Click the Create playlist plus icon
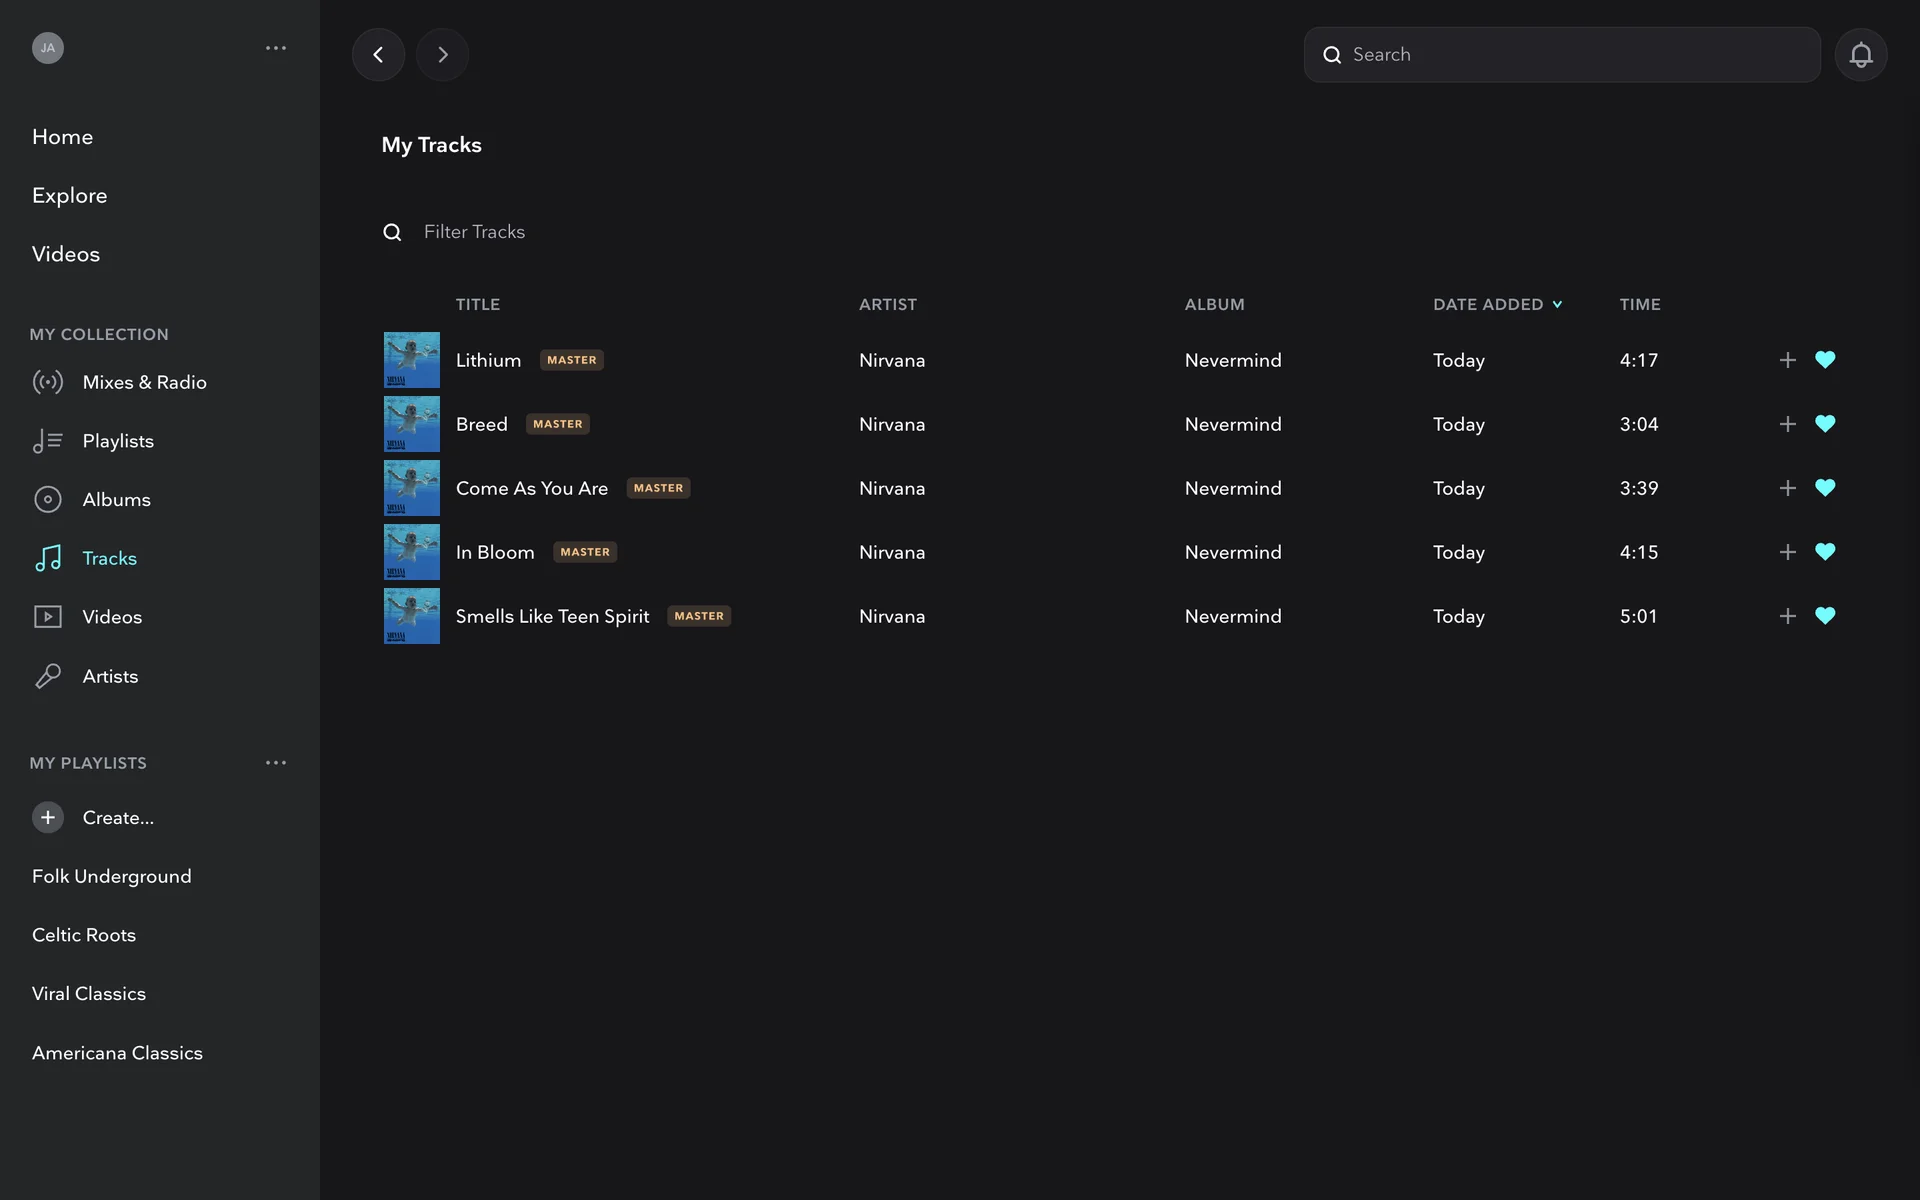 (48, 817)
